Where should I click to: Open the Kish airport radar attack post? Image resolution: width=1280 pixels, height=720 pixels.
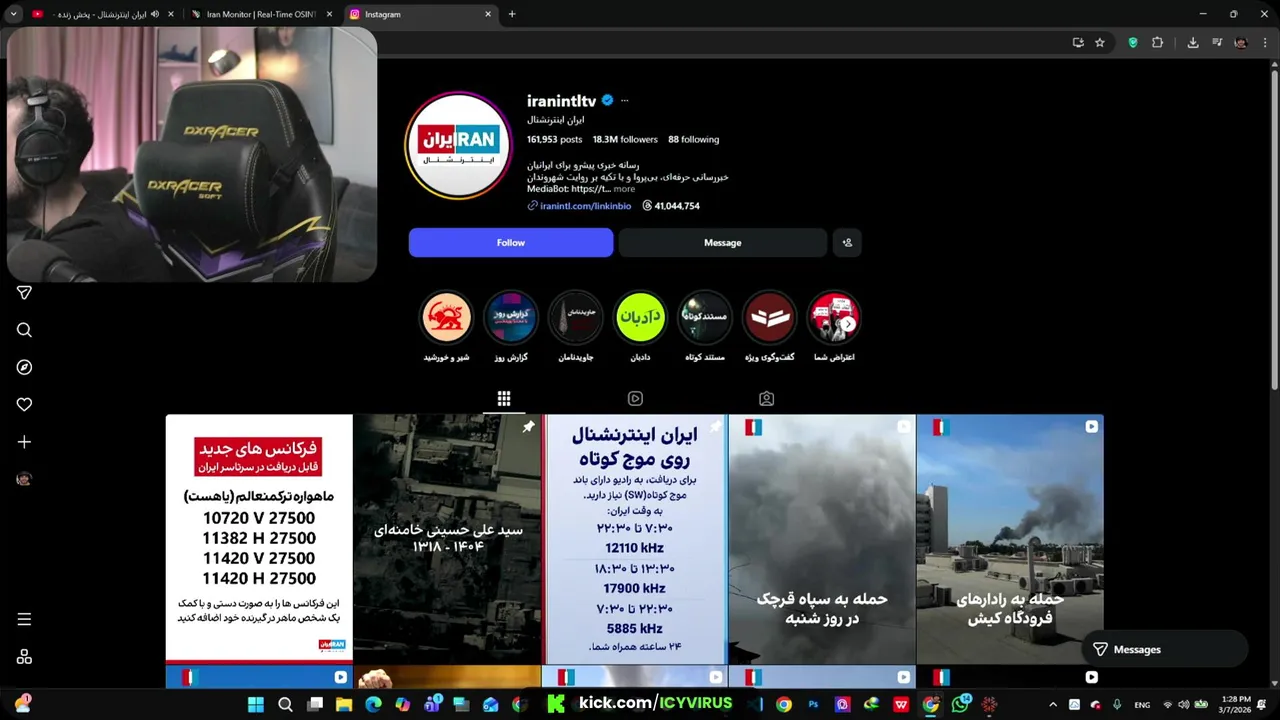tap(1010, 539)
